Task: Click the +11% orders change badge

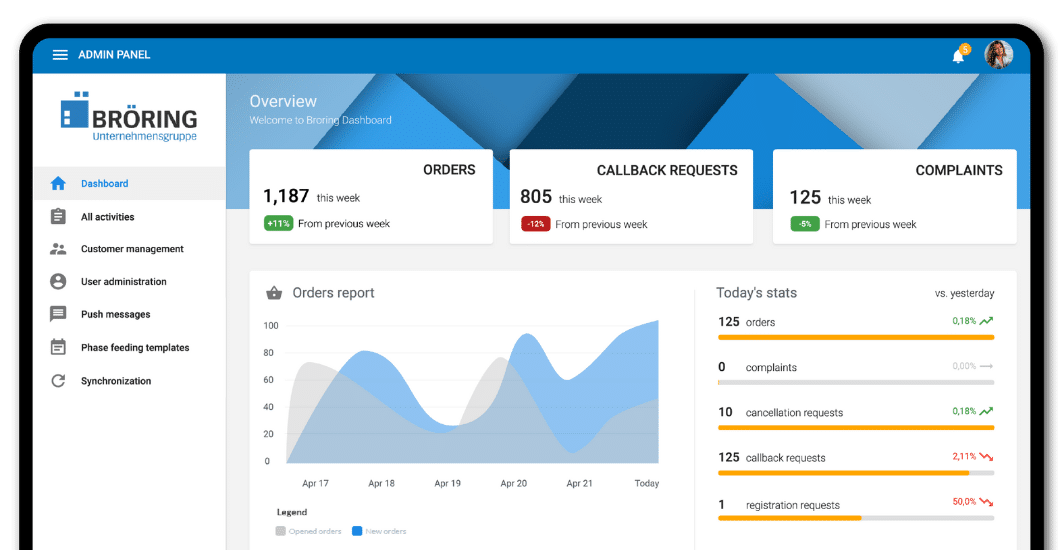Action: [278, 223]
